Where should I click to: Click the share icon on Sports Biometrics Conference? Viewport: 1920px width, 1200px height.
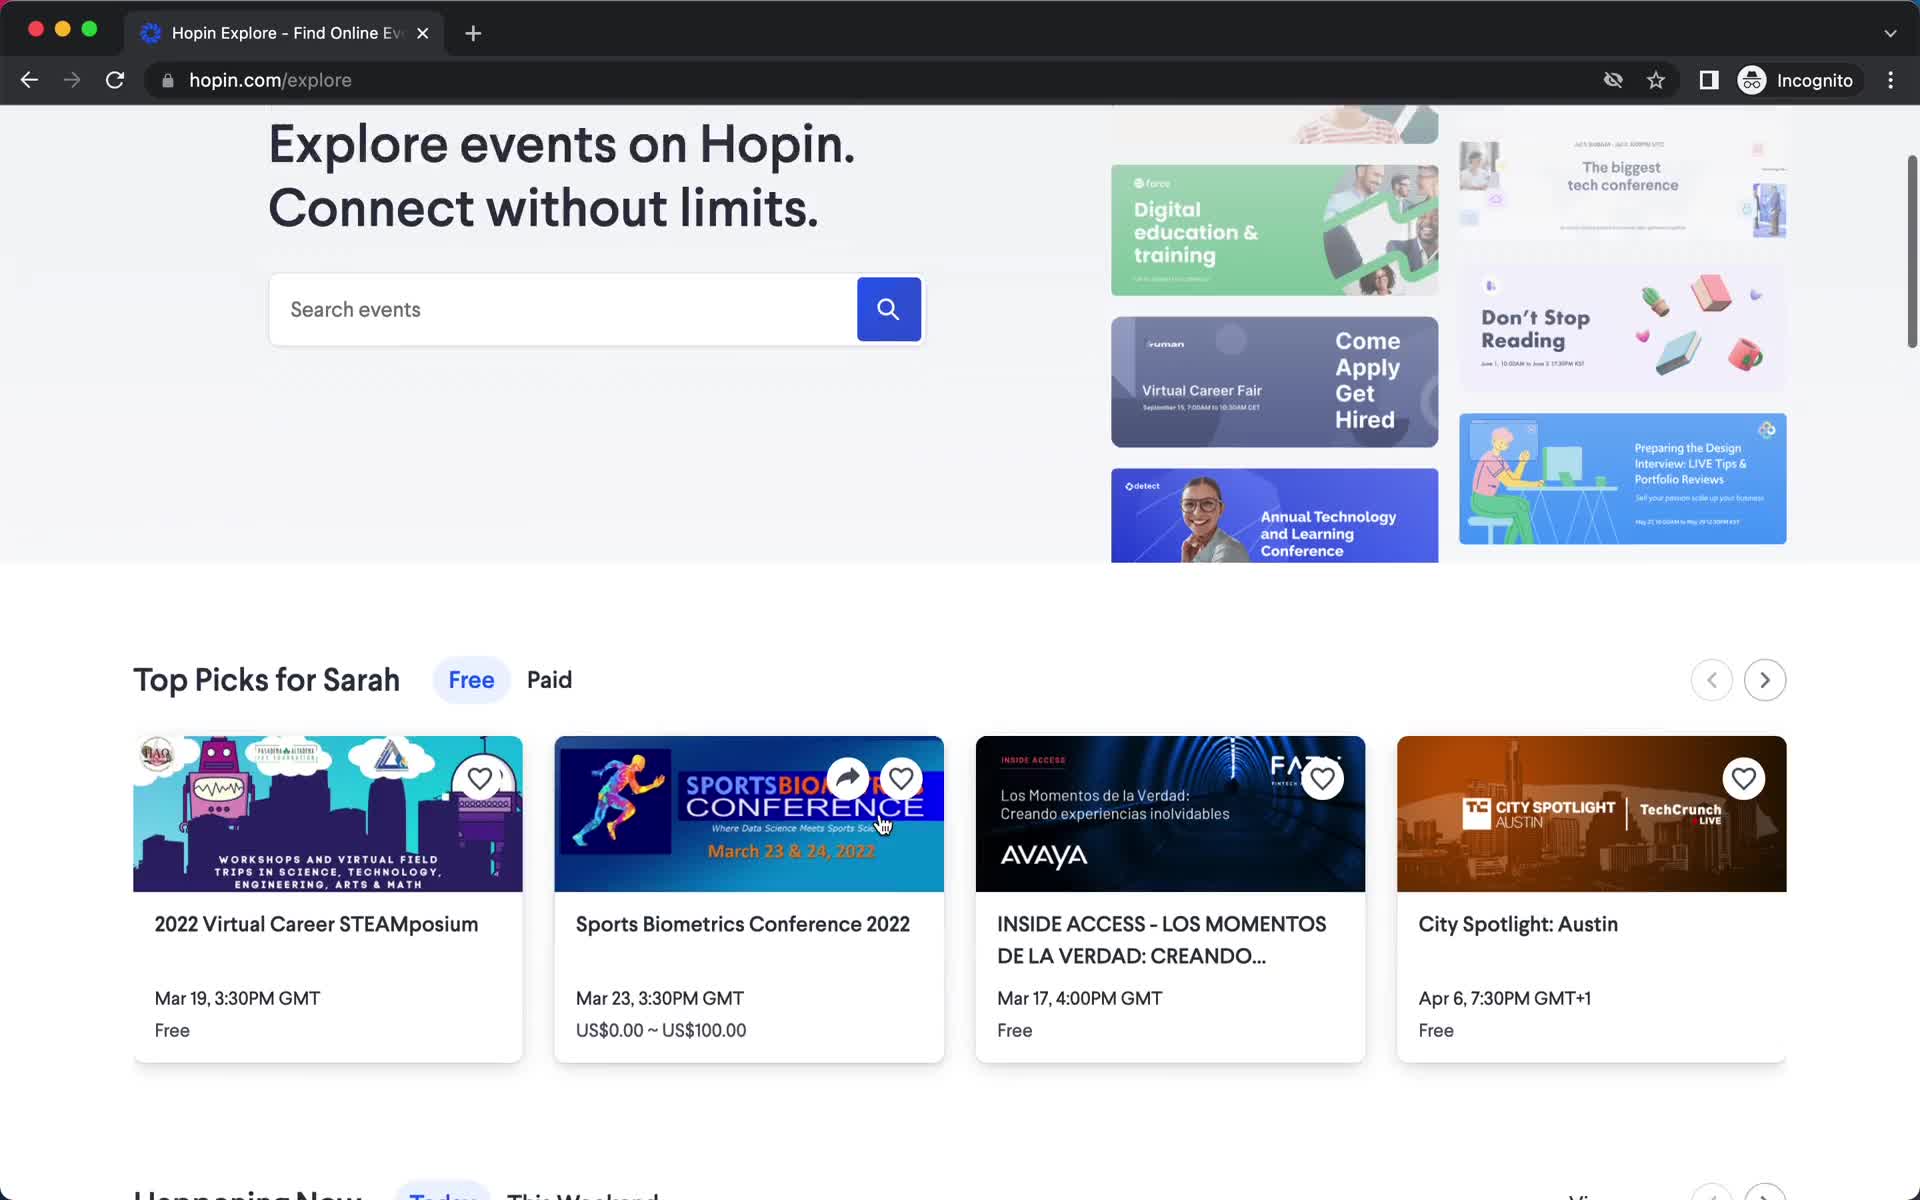click(847, 778)
